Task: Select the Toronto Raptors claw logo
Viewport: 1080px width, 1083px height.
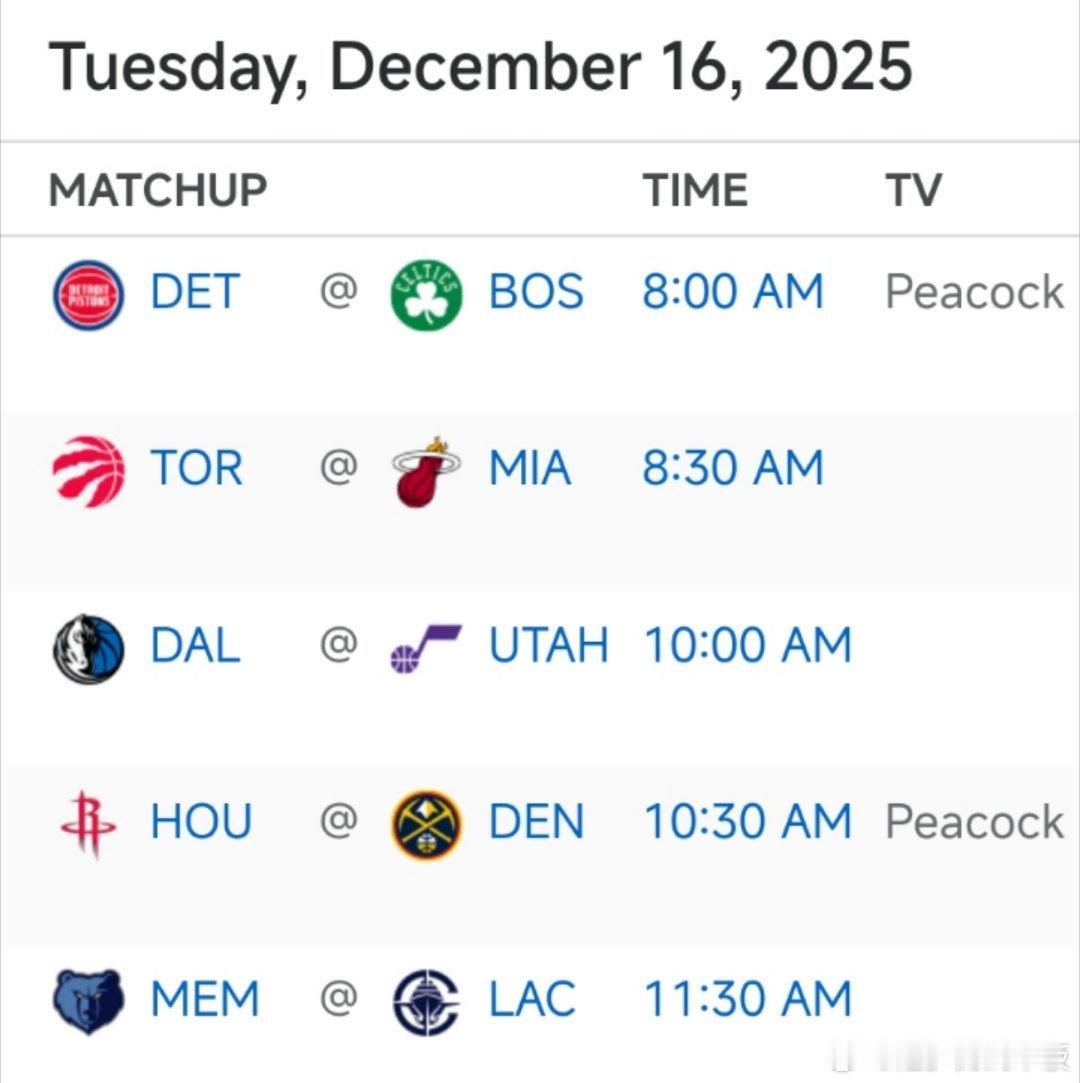Action: [88, 472]
